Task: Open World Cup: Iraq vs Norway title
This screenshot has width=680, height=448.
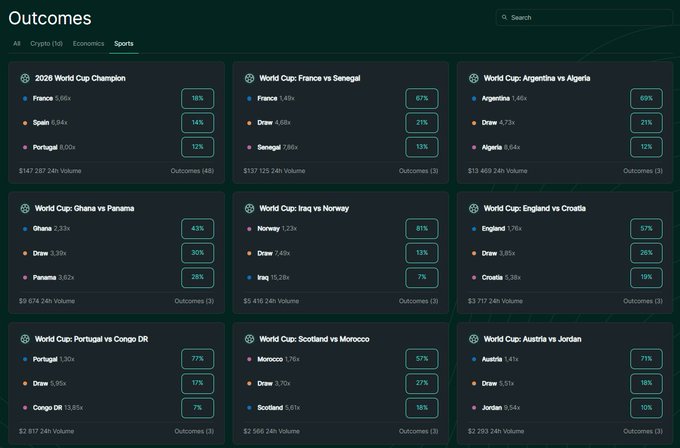Action: coord(304,208)
